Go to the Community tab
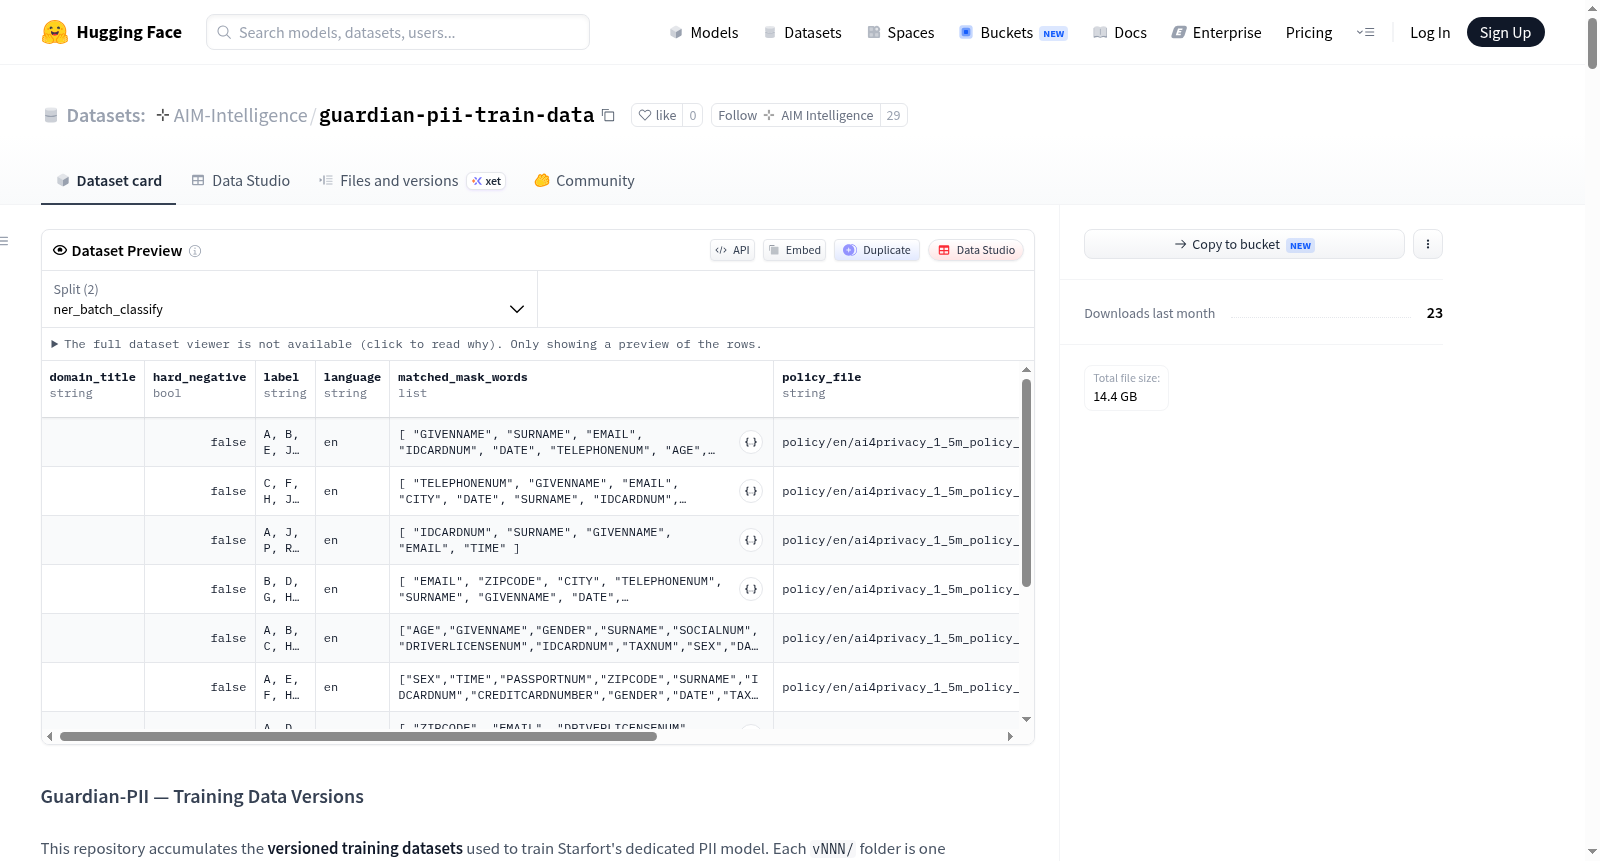Image resolution: width=1600 pixels, height=861 pixels. click(x=584, y=181)
